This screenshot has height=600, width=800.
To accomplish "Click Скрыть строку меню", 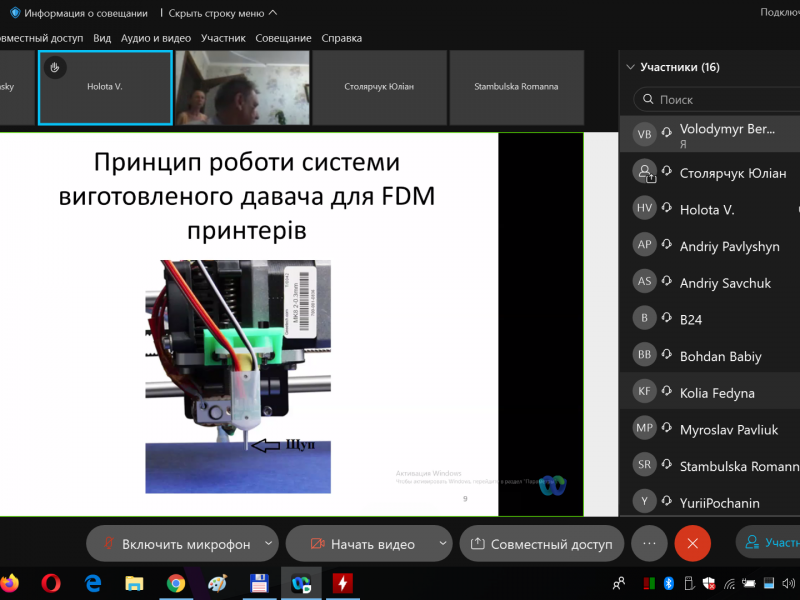I will pyautogui.click(x=222, y=13).
